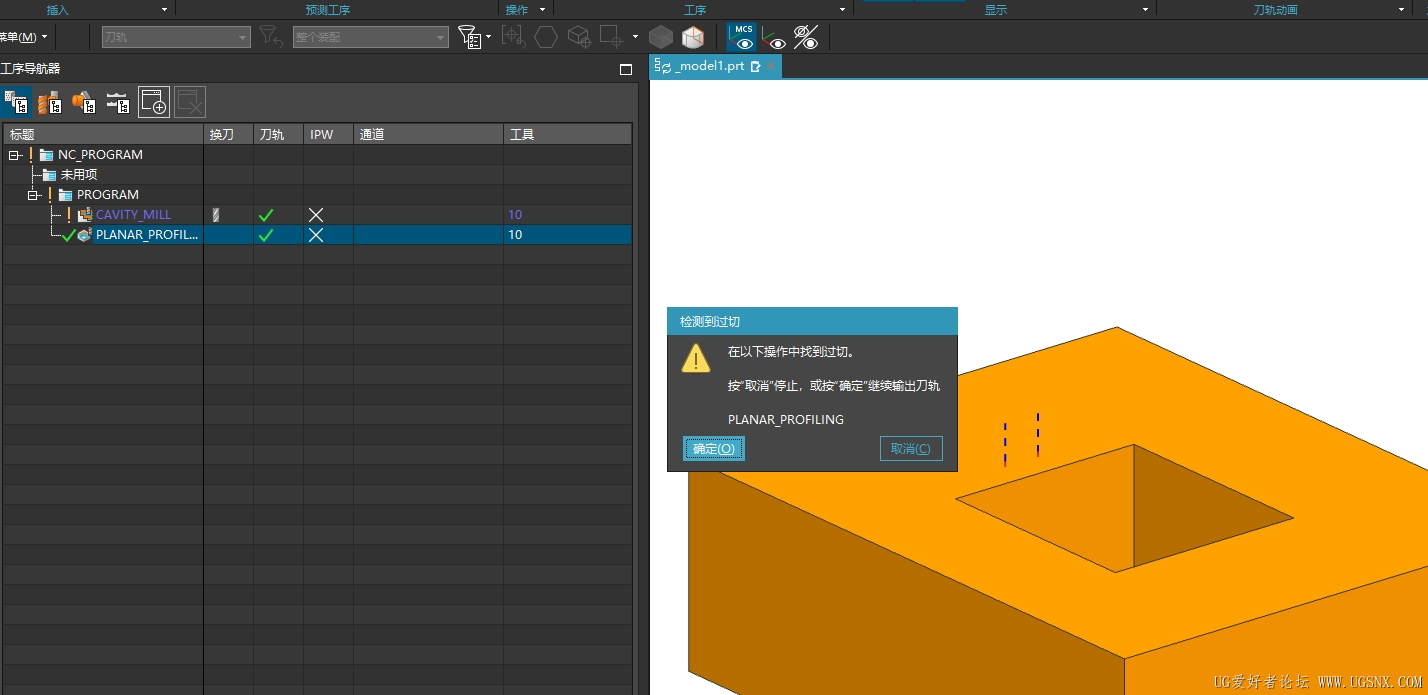Viewport: 1428px width, 695px height.
Task: Collapse the NC_PROGRAM tree node
Action: coord(14,155)
